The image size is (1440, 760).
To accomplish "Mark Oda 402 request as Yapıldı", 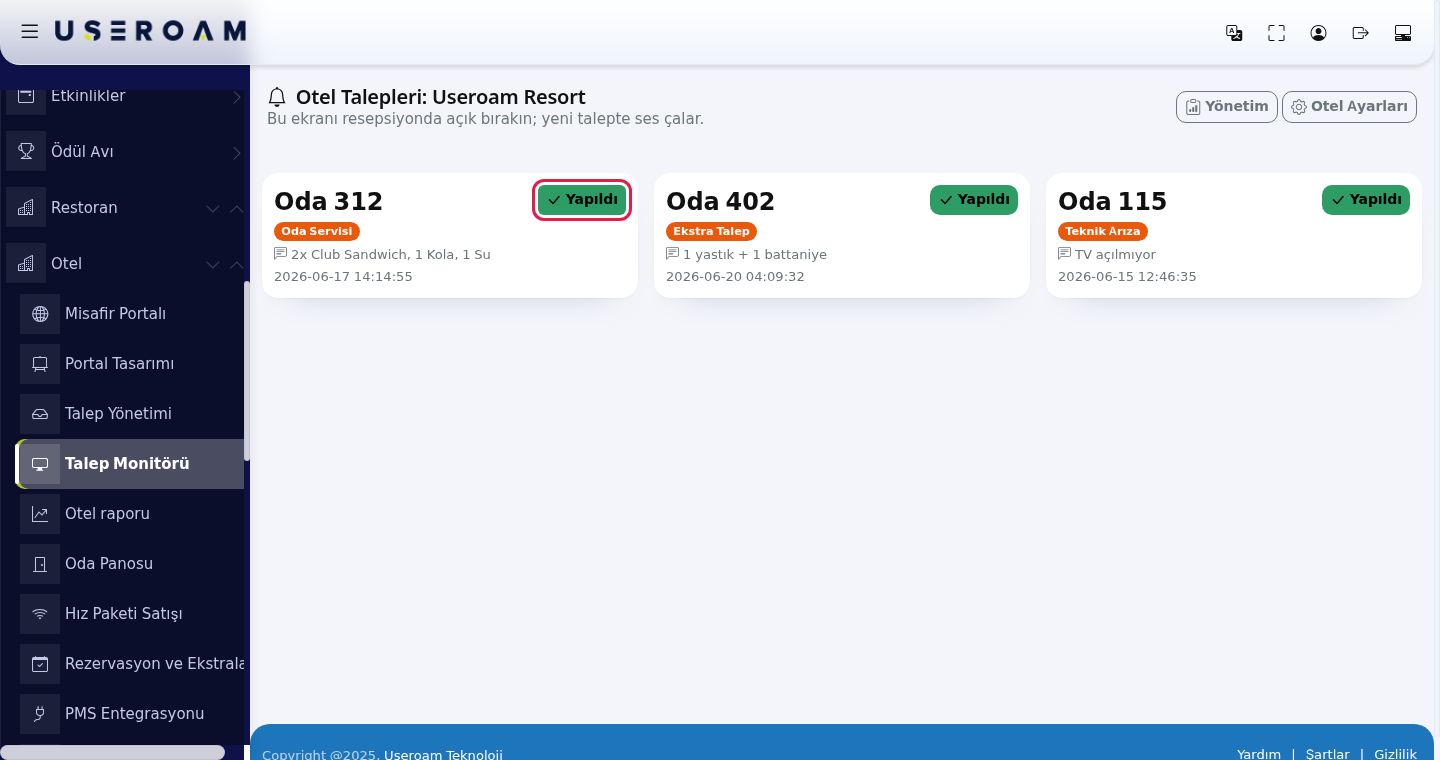I will click(x=974, y=200).
